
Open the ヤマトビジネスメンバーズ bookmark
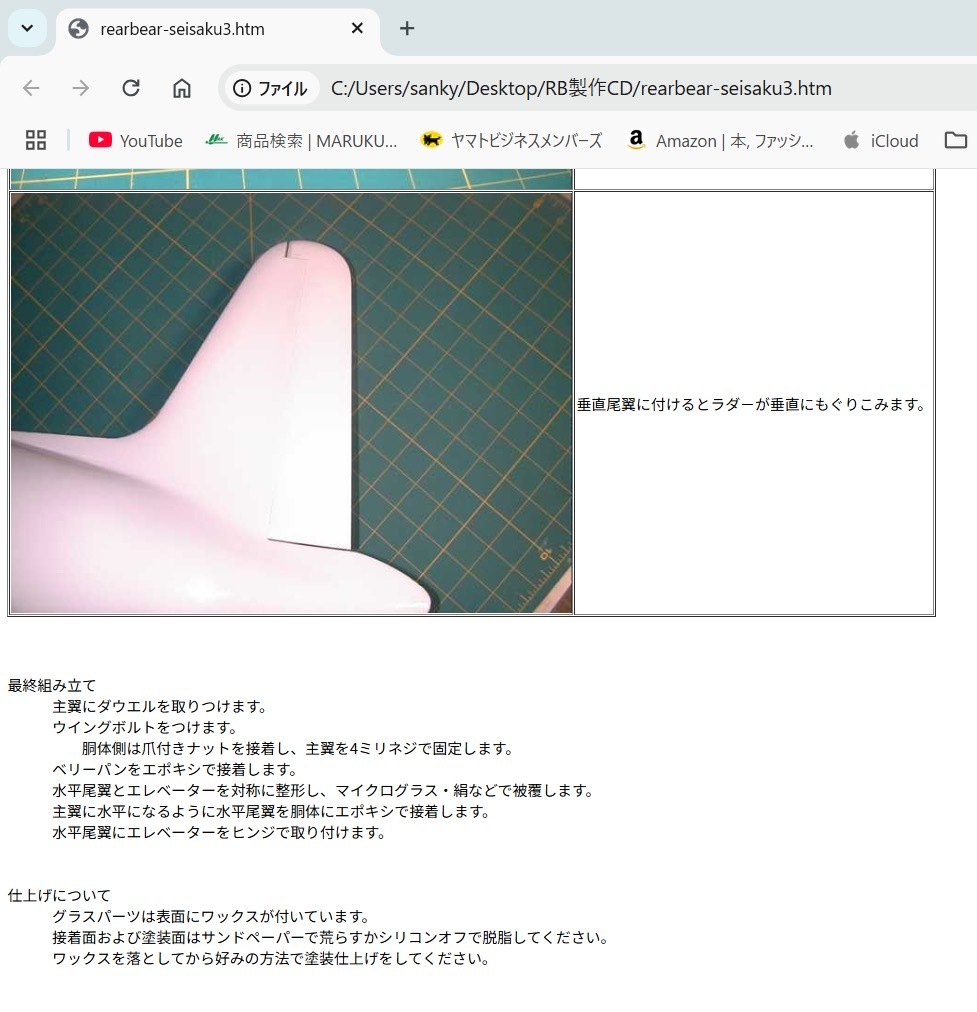(x=510, y=141)
